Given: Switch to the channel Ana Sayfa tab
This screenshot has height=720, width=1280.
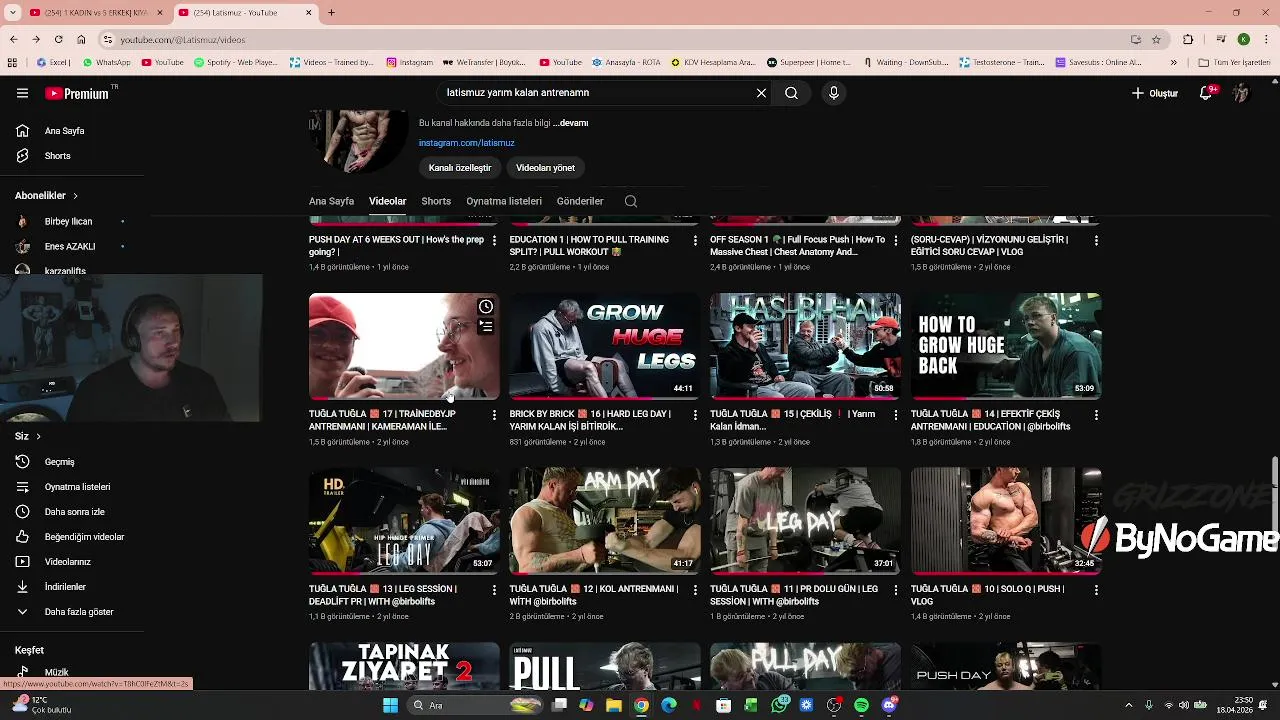Looking at the screenshot, I should tap(331, 201).
